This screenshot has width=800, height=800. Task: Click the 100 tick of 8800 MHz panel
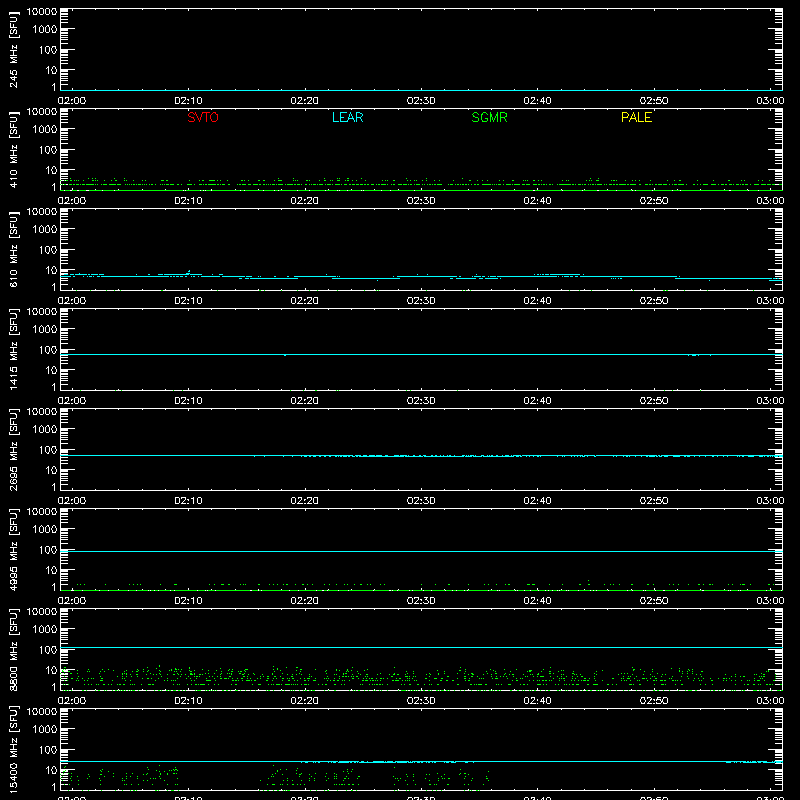(48, 650)
